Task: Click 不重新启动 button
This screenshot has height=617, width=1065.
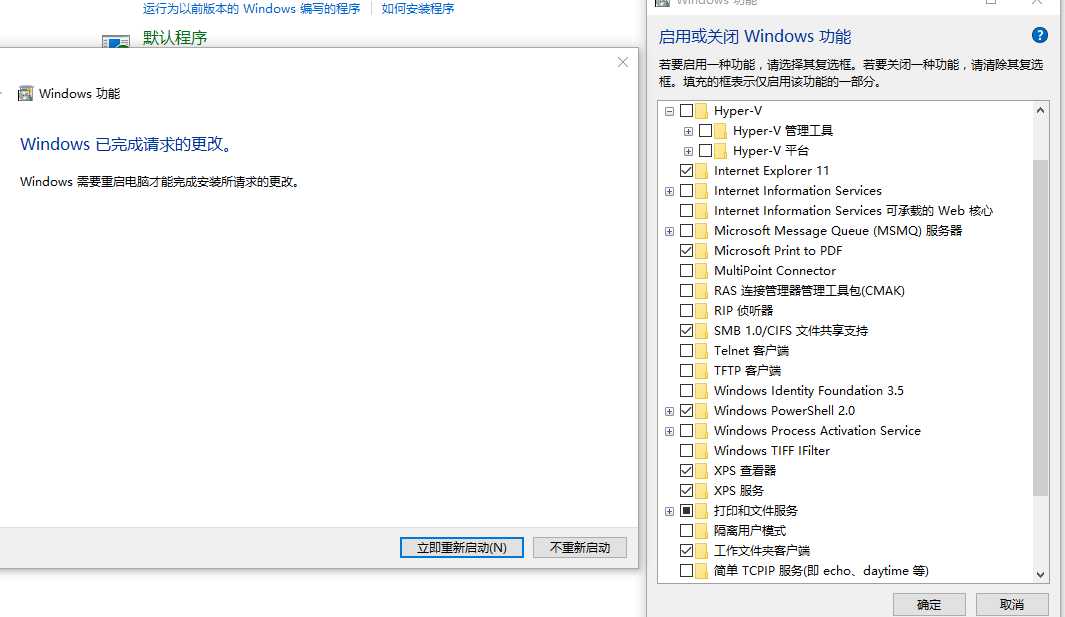Action: pos(580,548)
